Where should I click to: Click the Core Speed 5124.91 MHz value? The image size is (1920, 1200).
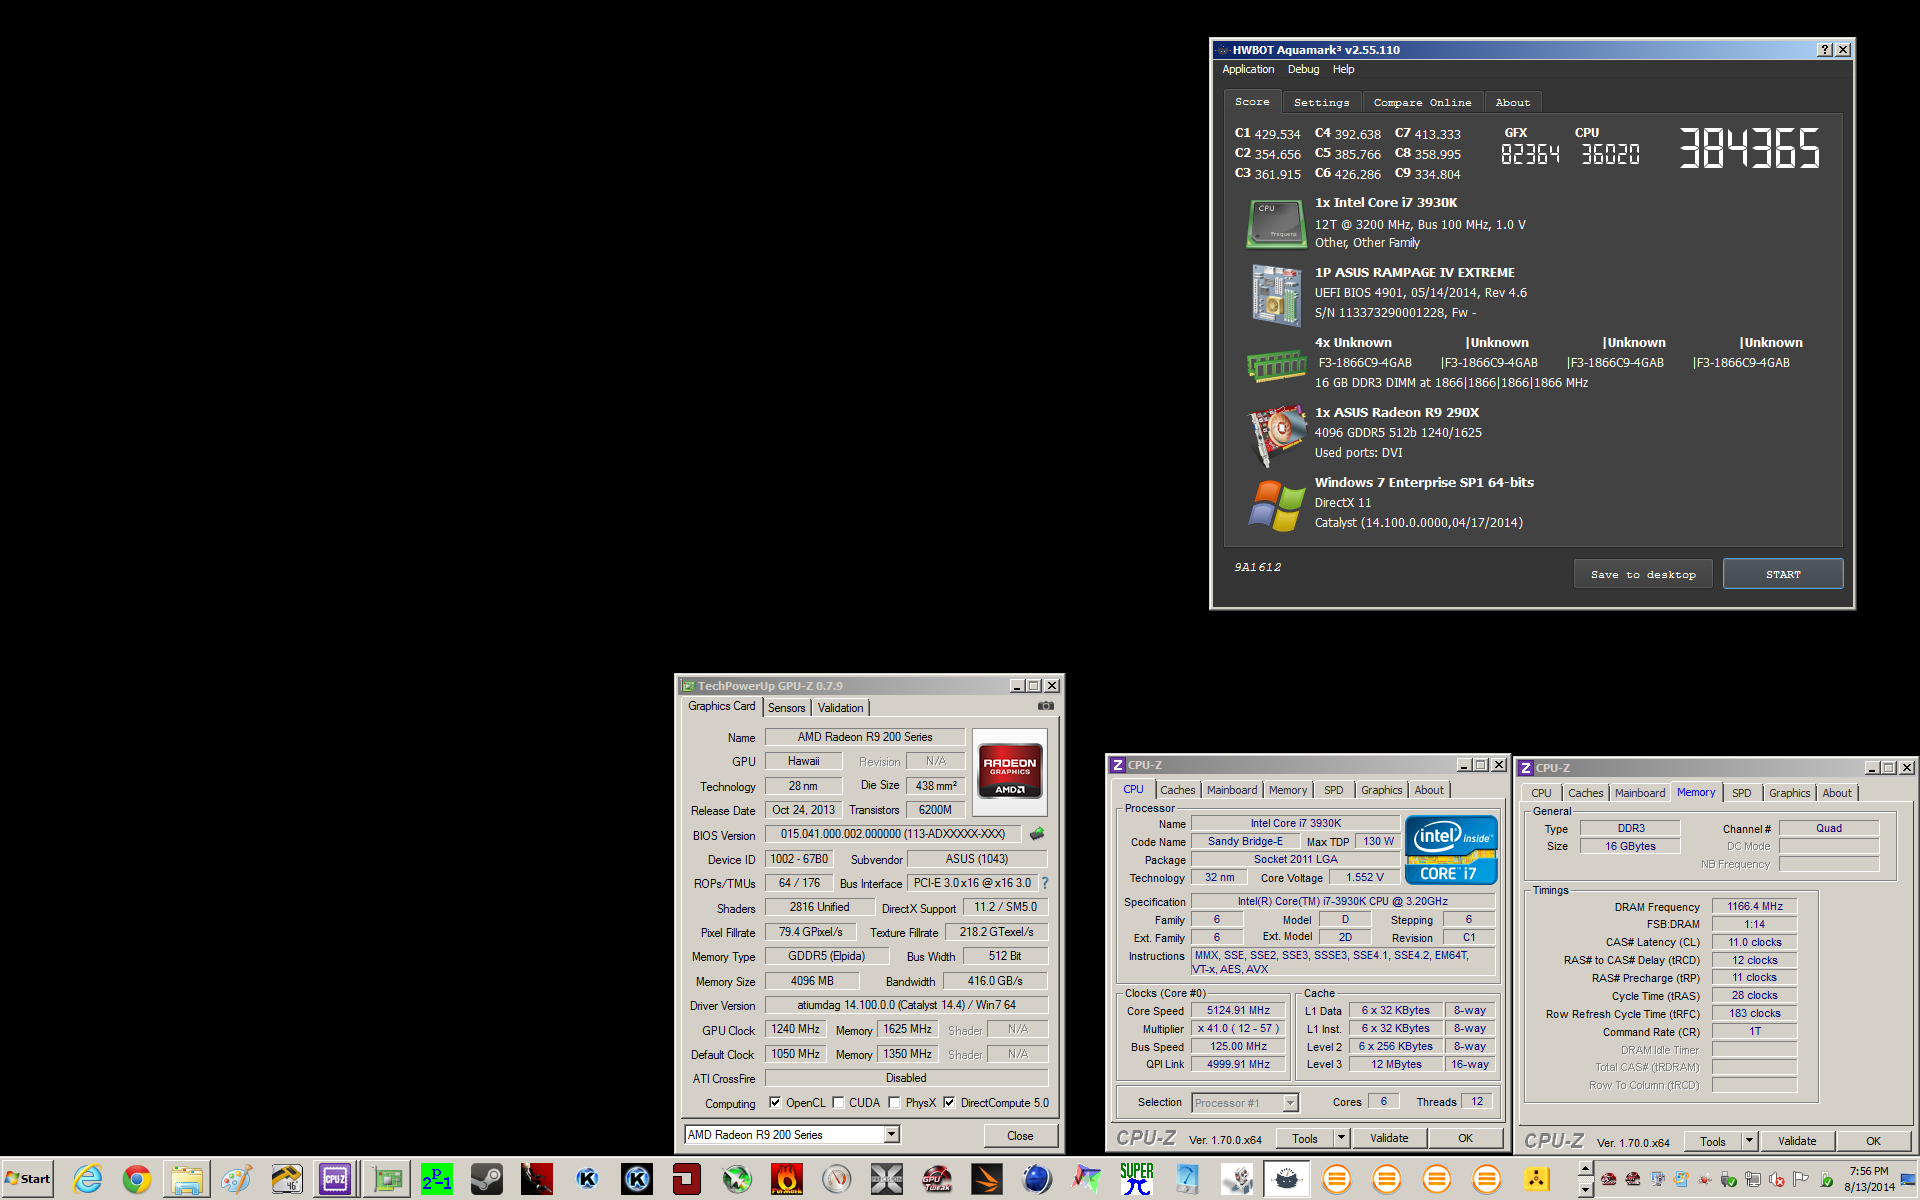[x=1238, y=1011]
